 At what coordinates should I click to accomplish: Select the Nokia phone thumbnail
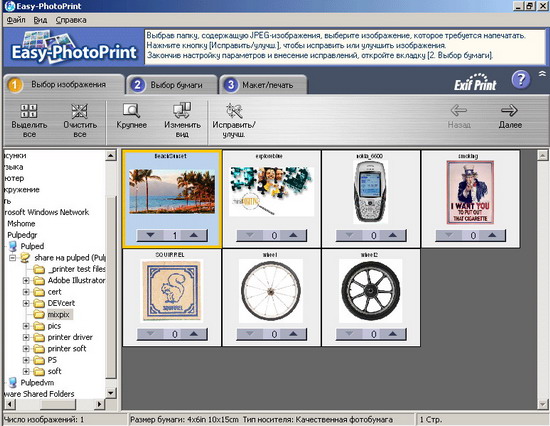370,192
